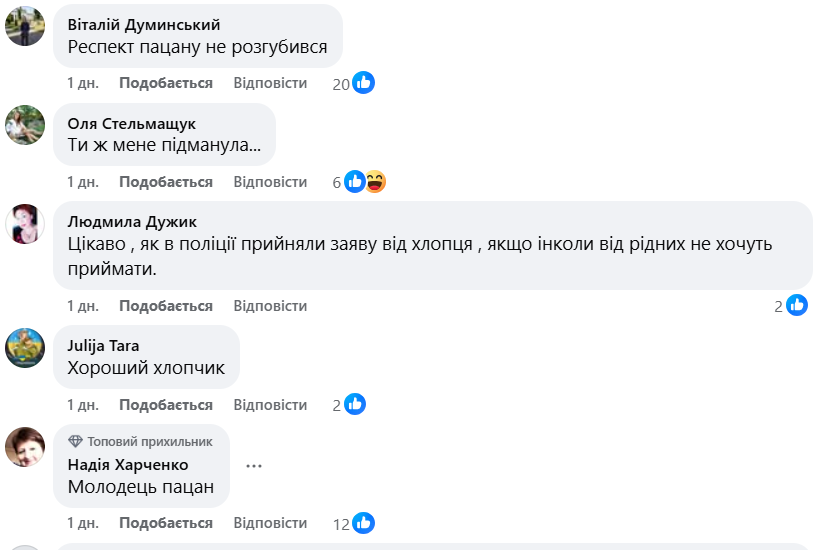Open Людмила Дужик's profile avatar
This screenshot has height=550, width=840.
pos(25,223)
